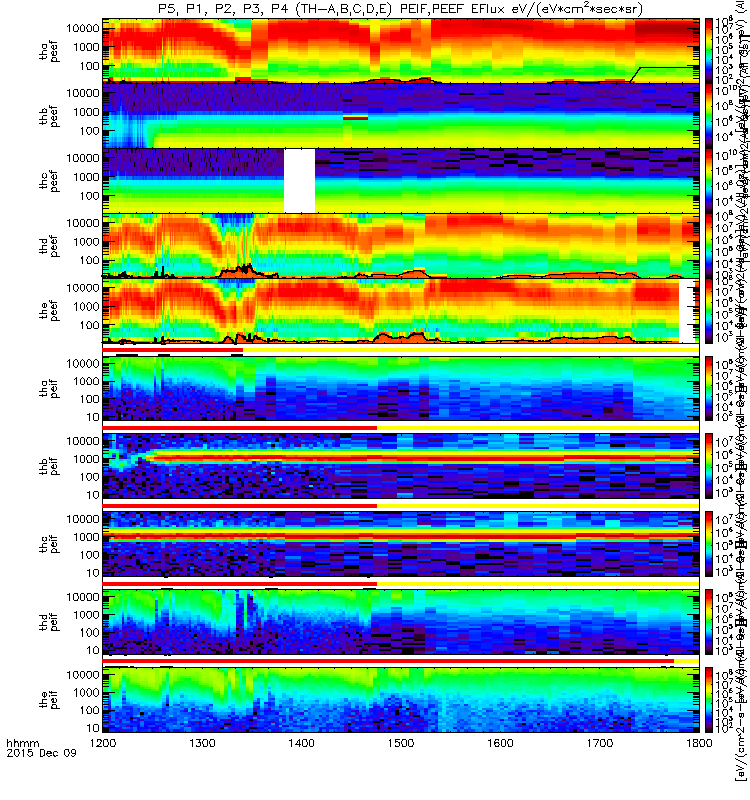Click the red status bar above tha peif panel
Screen dimensions: 750x800
point(172,350)
